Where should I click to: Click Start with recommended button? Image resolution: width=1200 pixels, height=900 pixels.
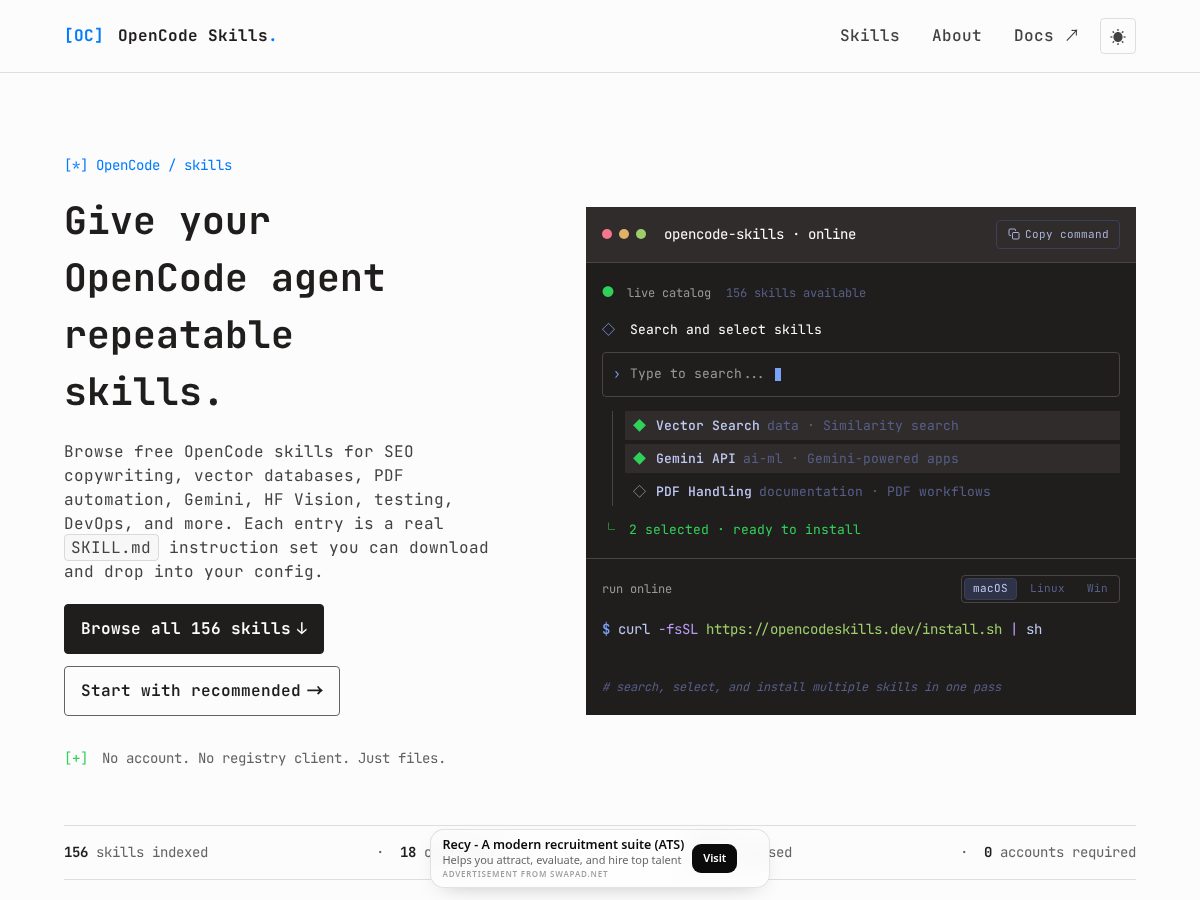[202, 691]
